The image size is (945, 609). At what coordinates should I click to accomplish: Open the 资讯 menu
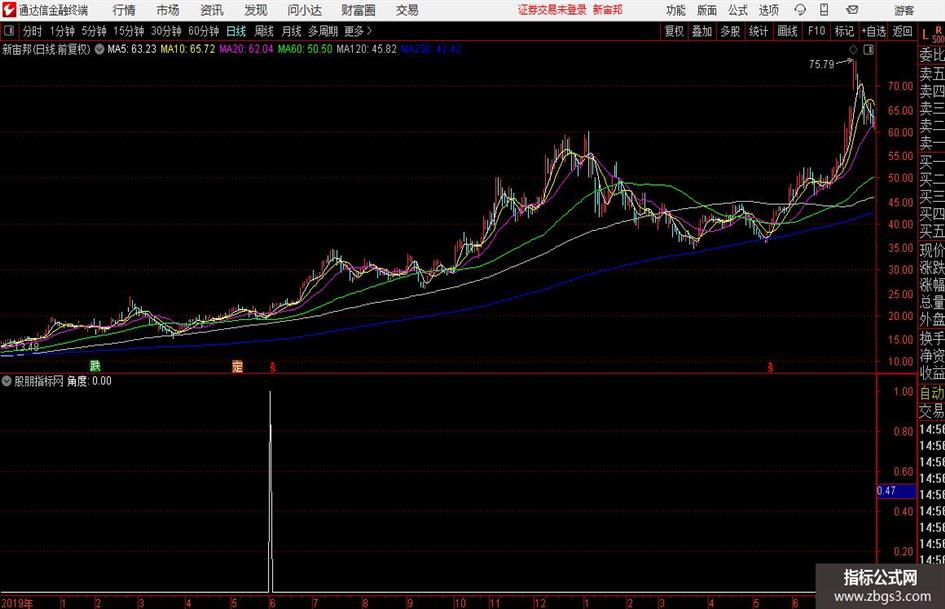[x=212, y=10]
